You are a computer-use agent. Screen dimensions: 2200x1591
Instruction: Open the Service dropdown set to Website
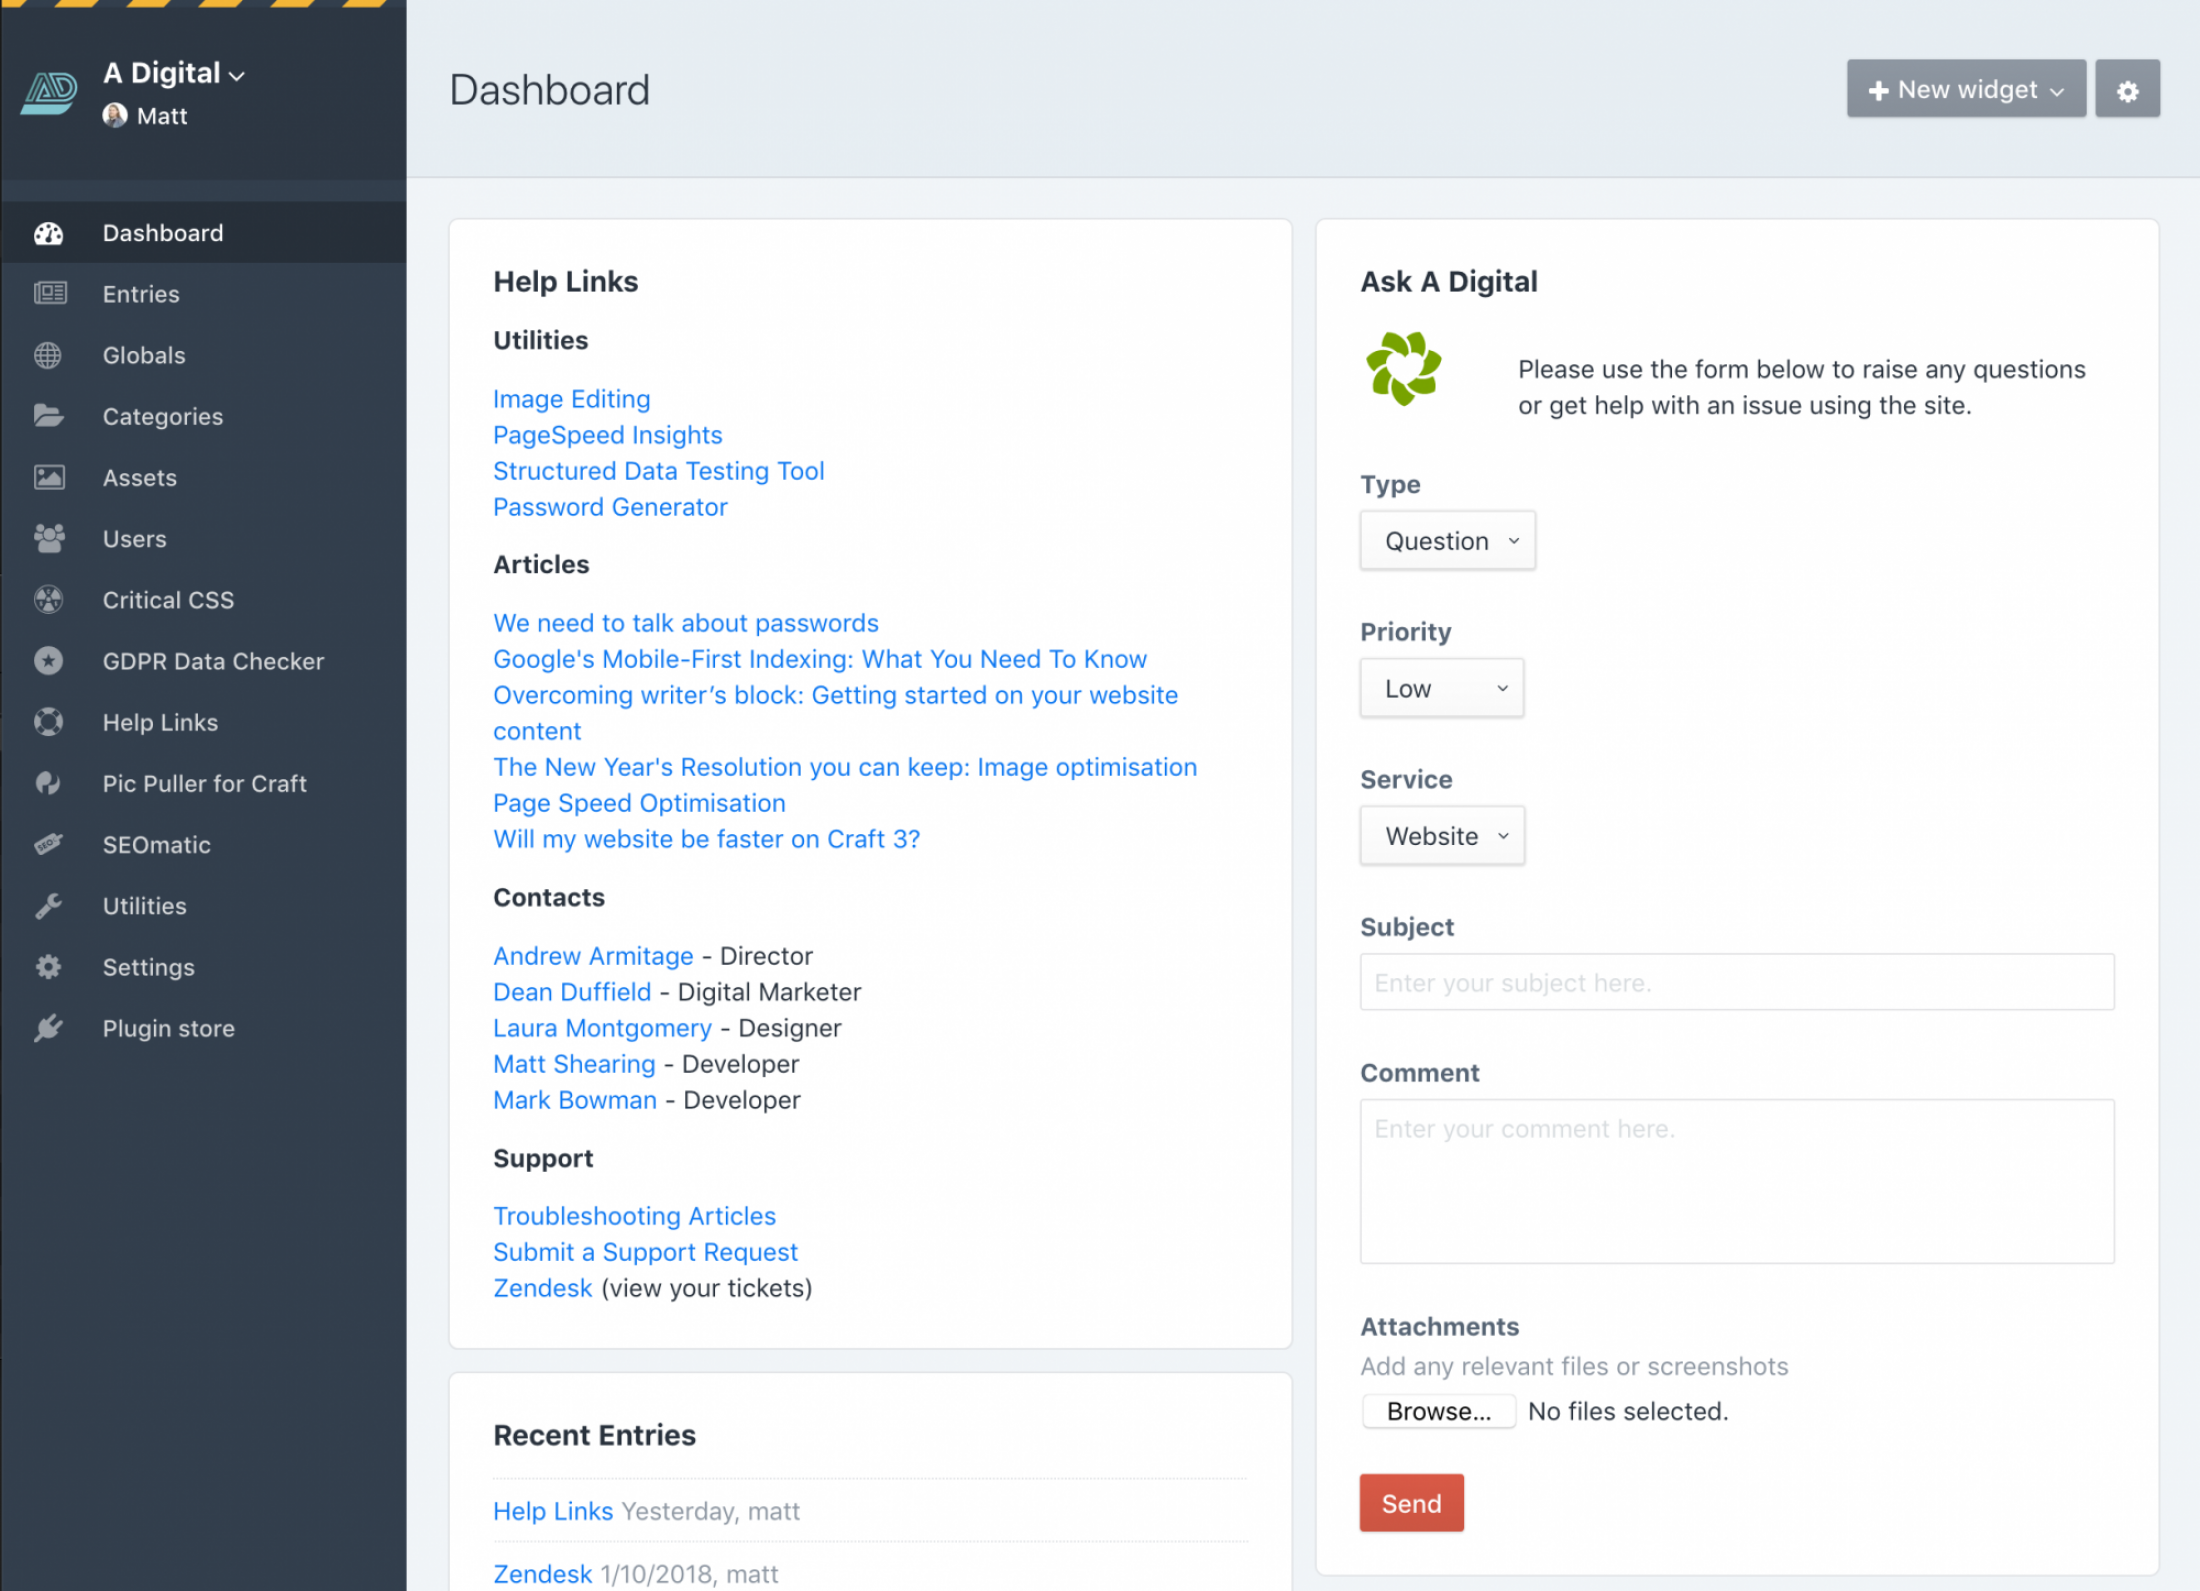pos(1442,836)
